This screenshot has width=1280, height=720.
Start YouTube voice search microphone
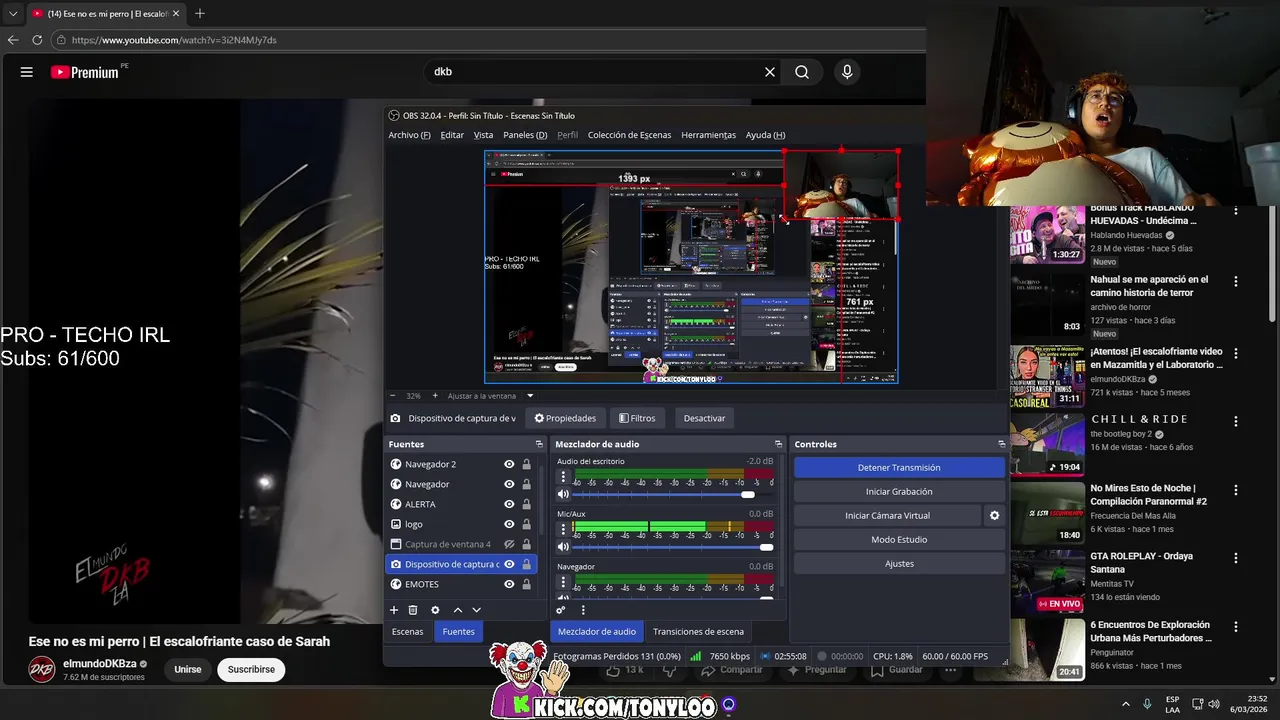point(847,72)
